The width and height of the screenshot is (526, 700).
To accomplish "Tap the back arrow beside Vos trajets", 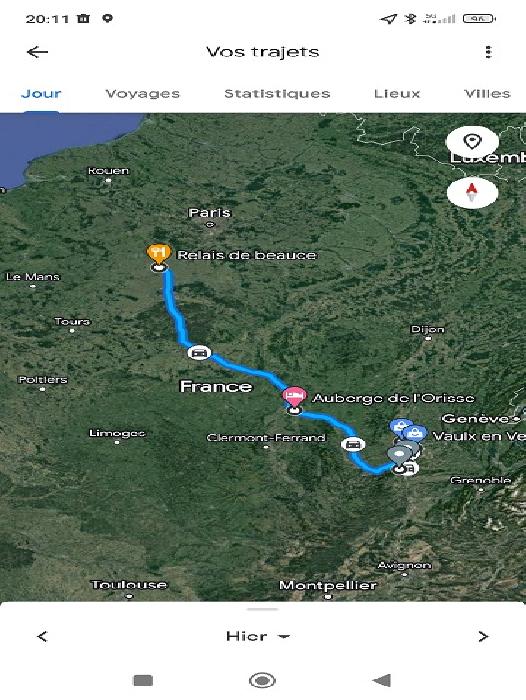I will click(x=37, y=52).
